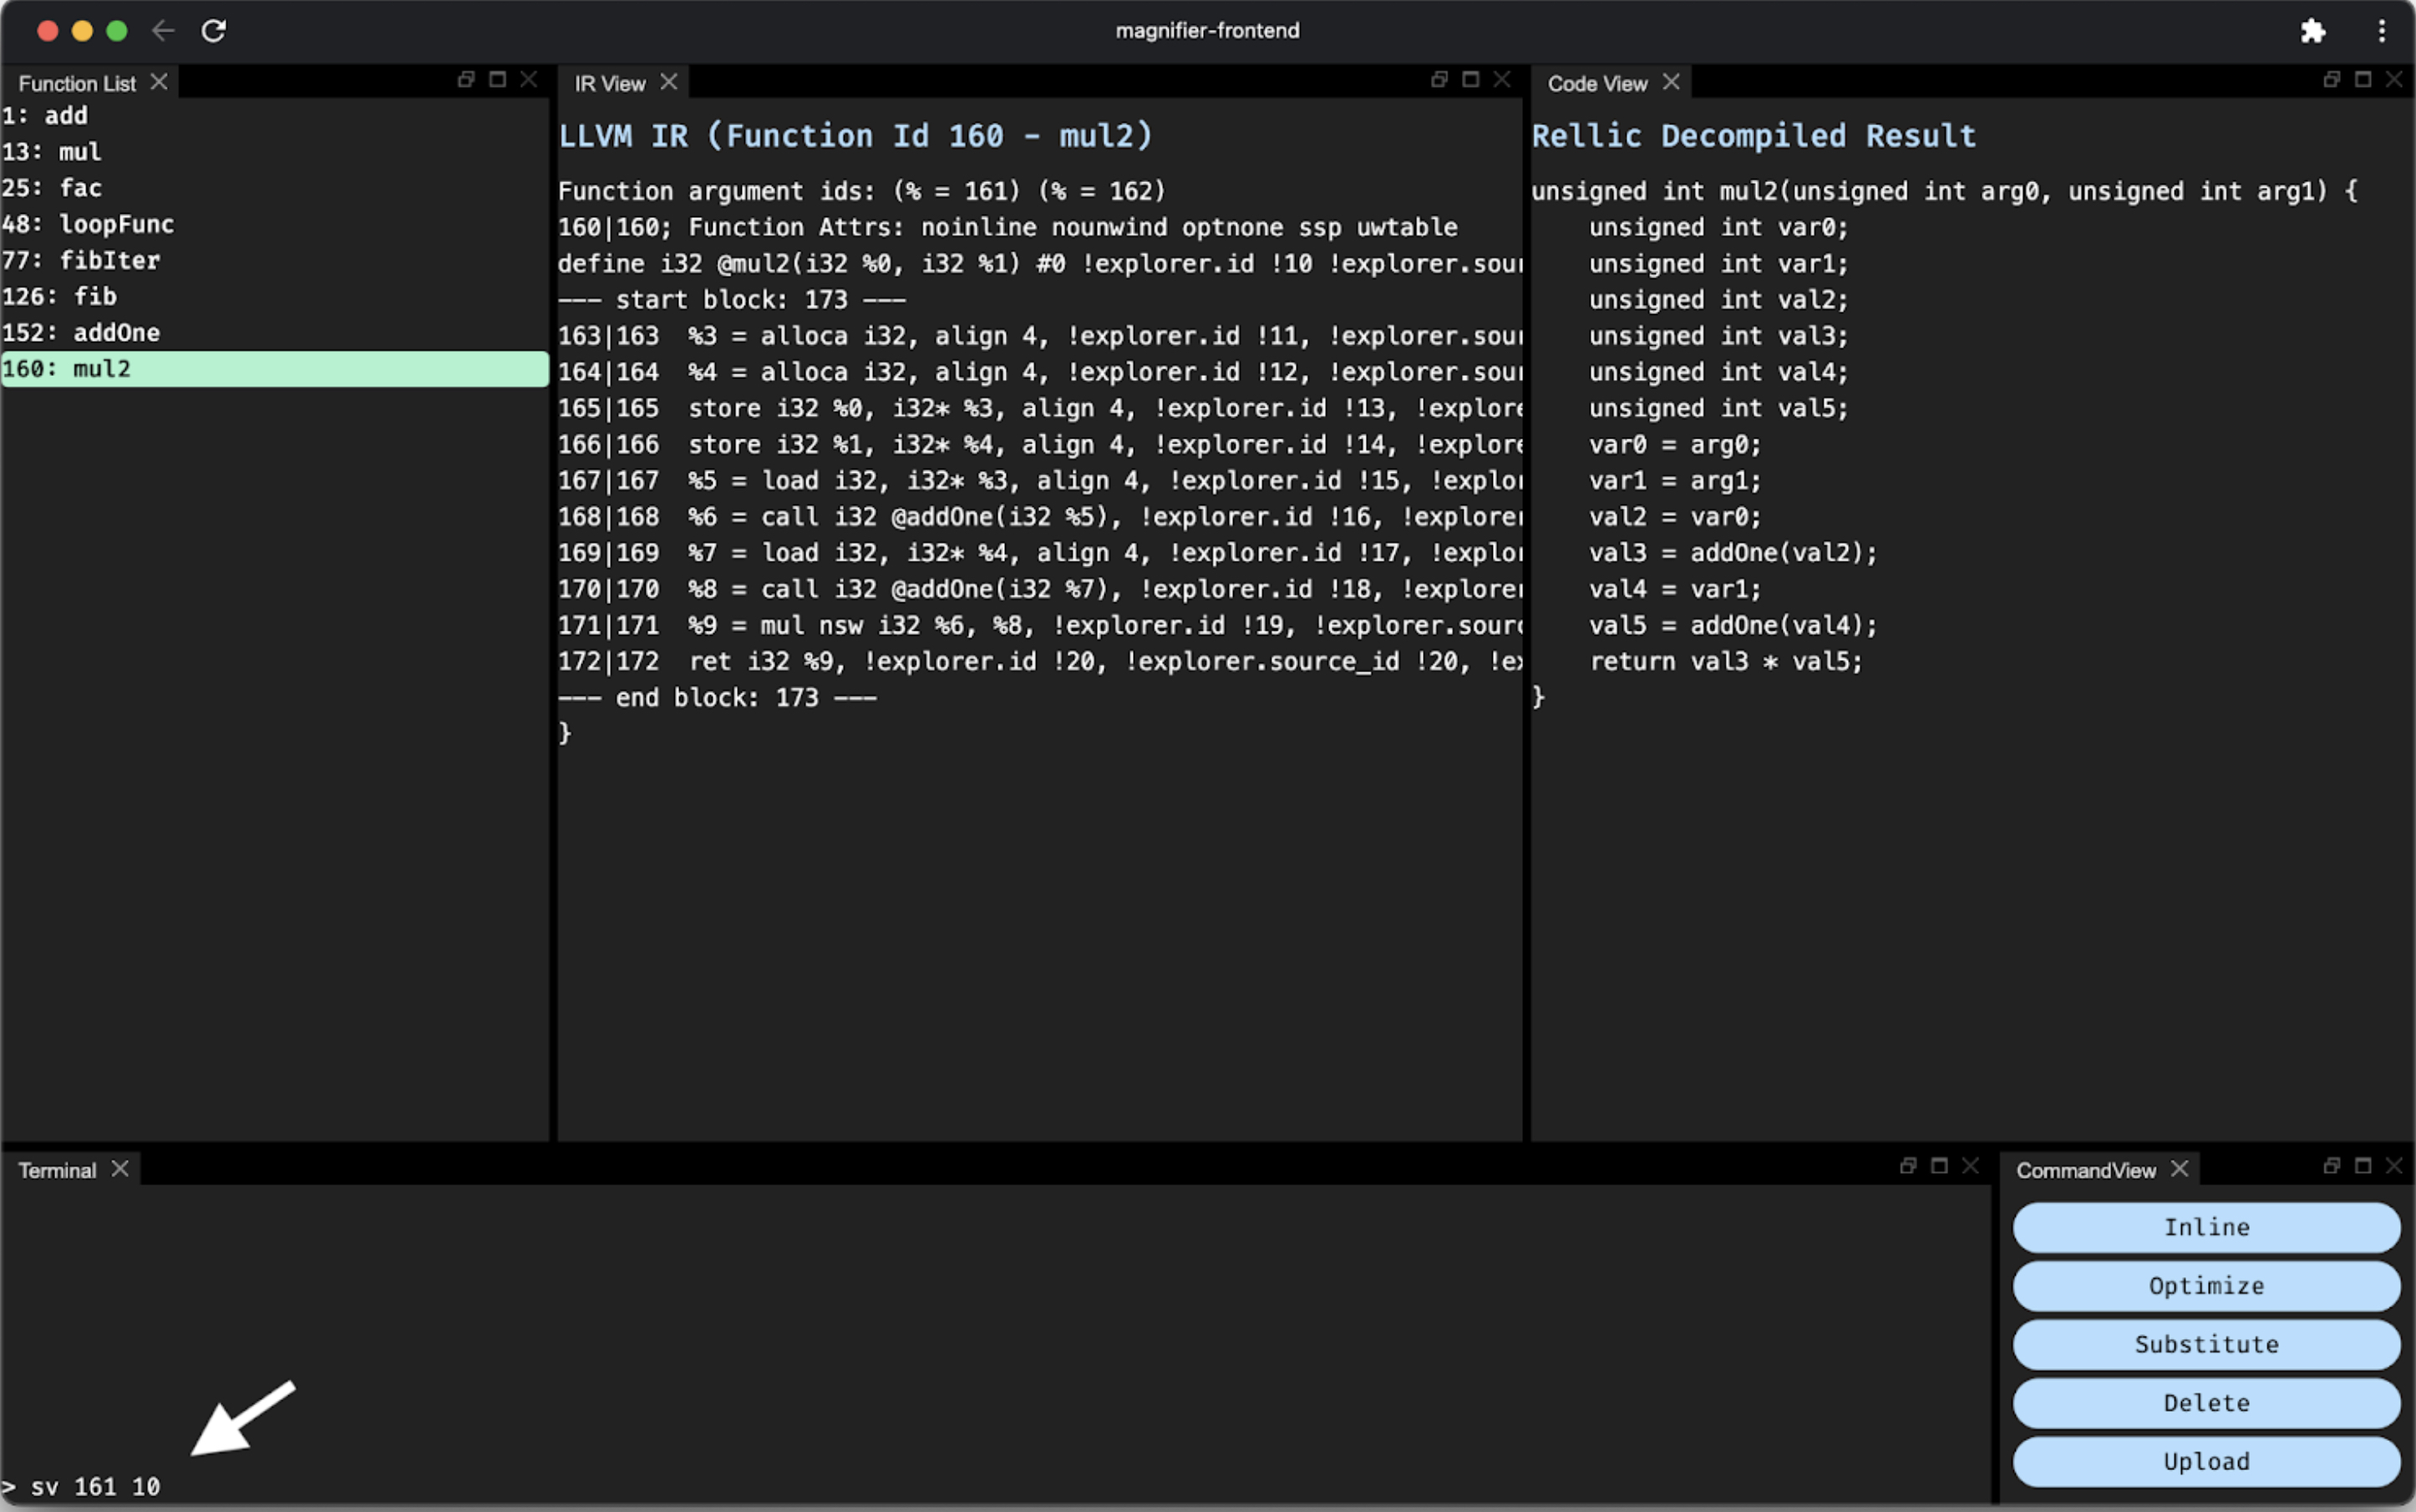Switch to the Code View tab
Image resolution: width=2416 pixels, height=1512 pixels.
tap(1597, 84)
